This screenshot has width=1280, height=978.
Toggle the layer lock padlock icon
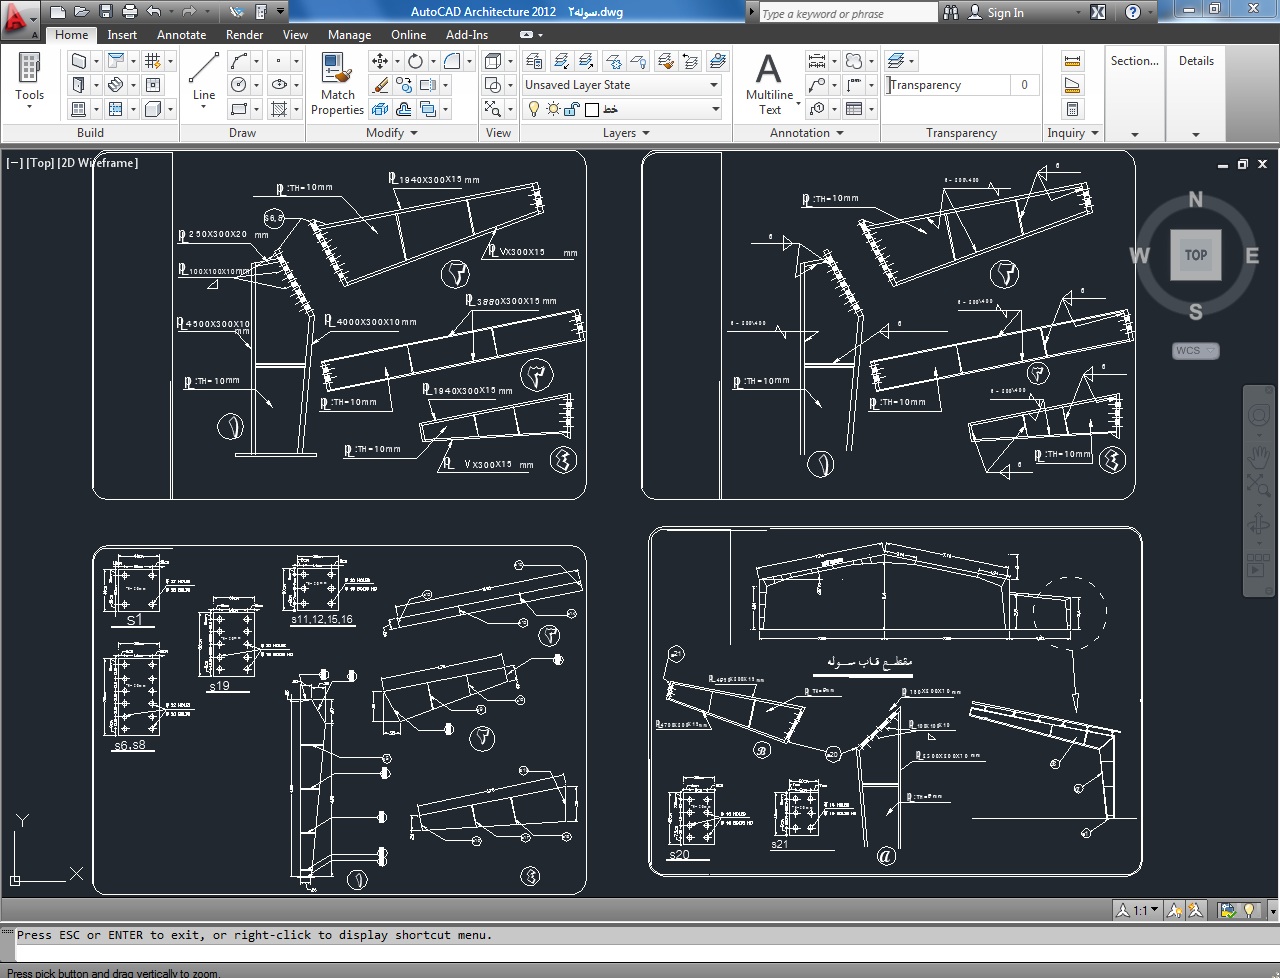572,109
